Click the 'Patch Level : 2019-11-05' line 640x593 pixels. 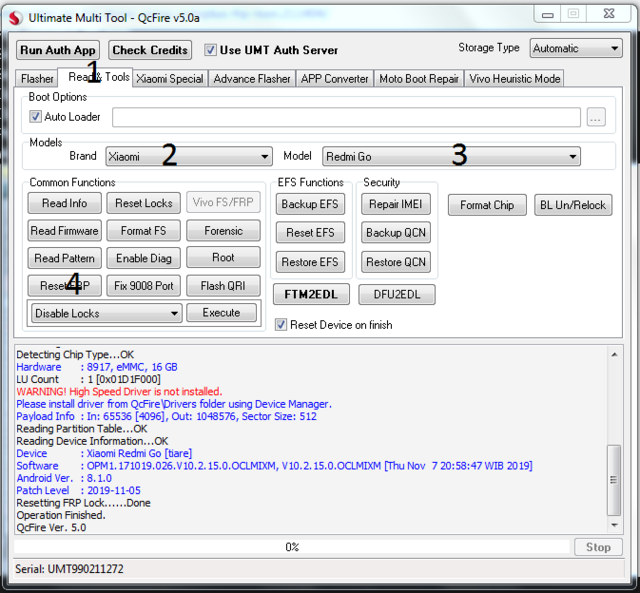coord(78,491)
